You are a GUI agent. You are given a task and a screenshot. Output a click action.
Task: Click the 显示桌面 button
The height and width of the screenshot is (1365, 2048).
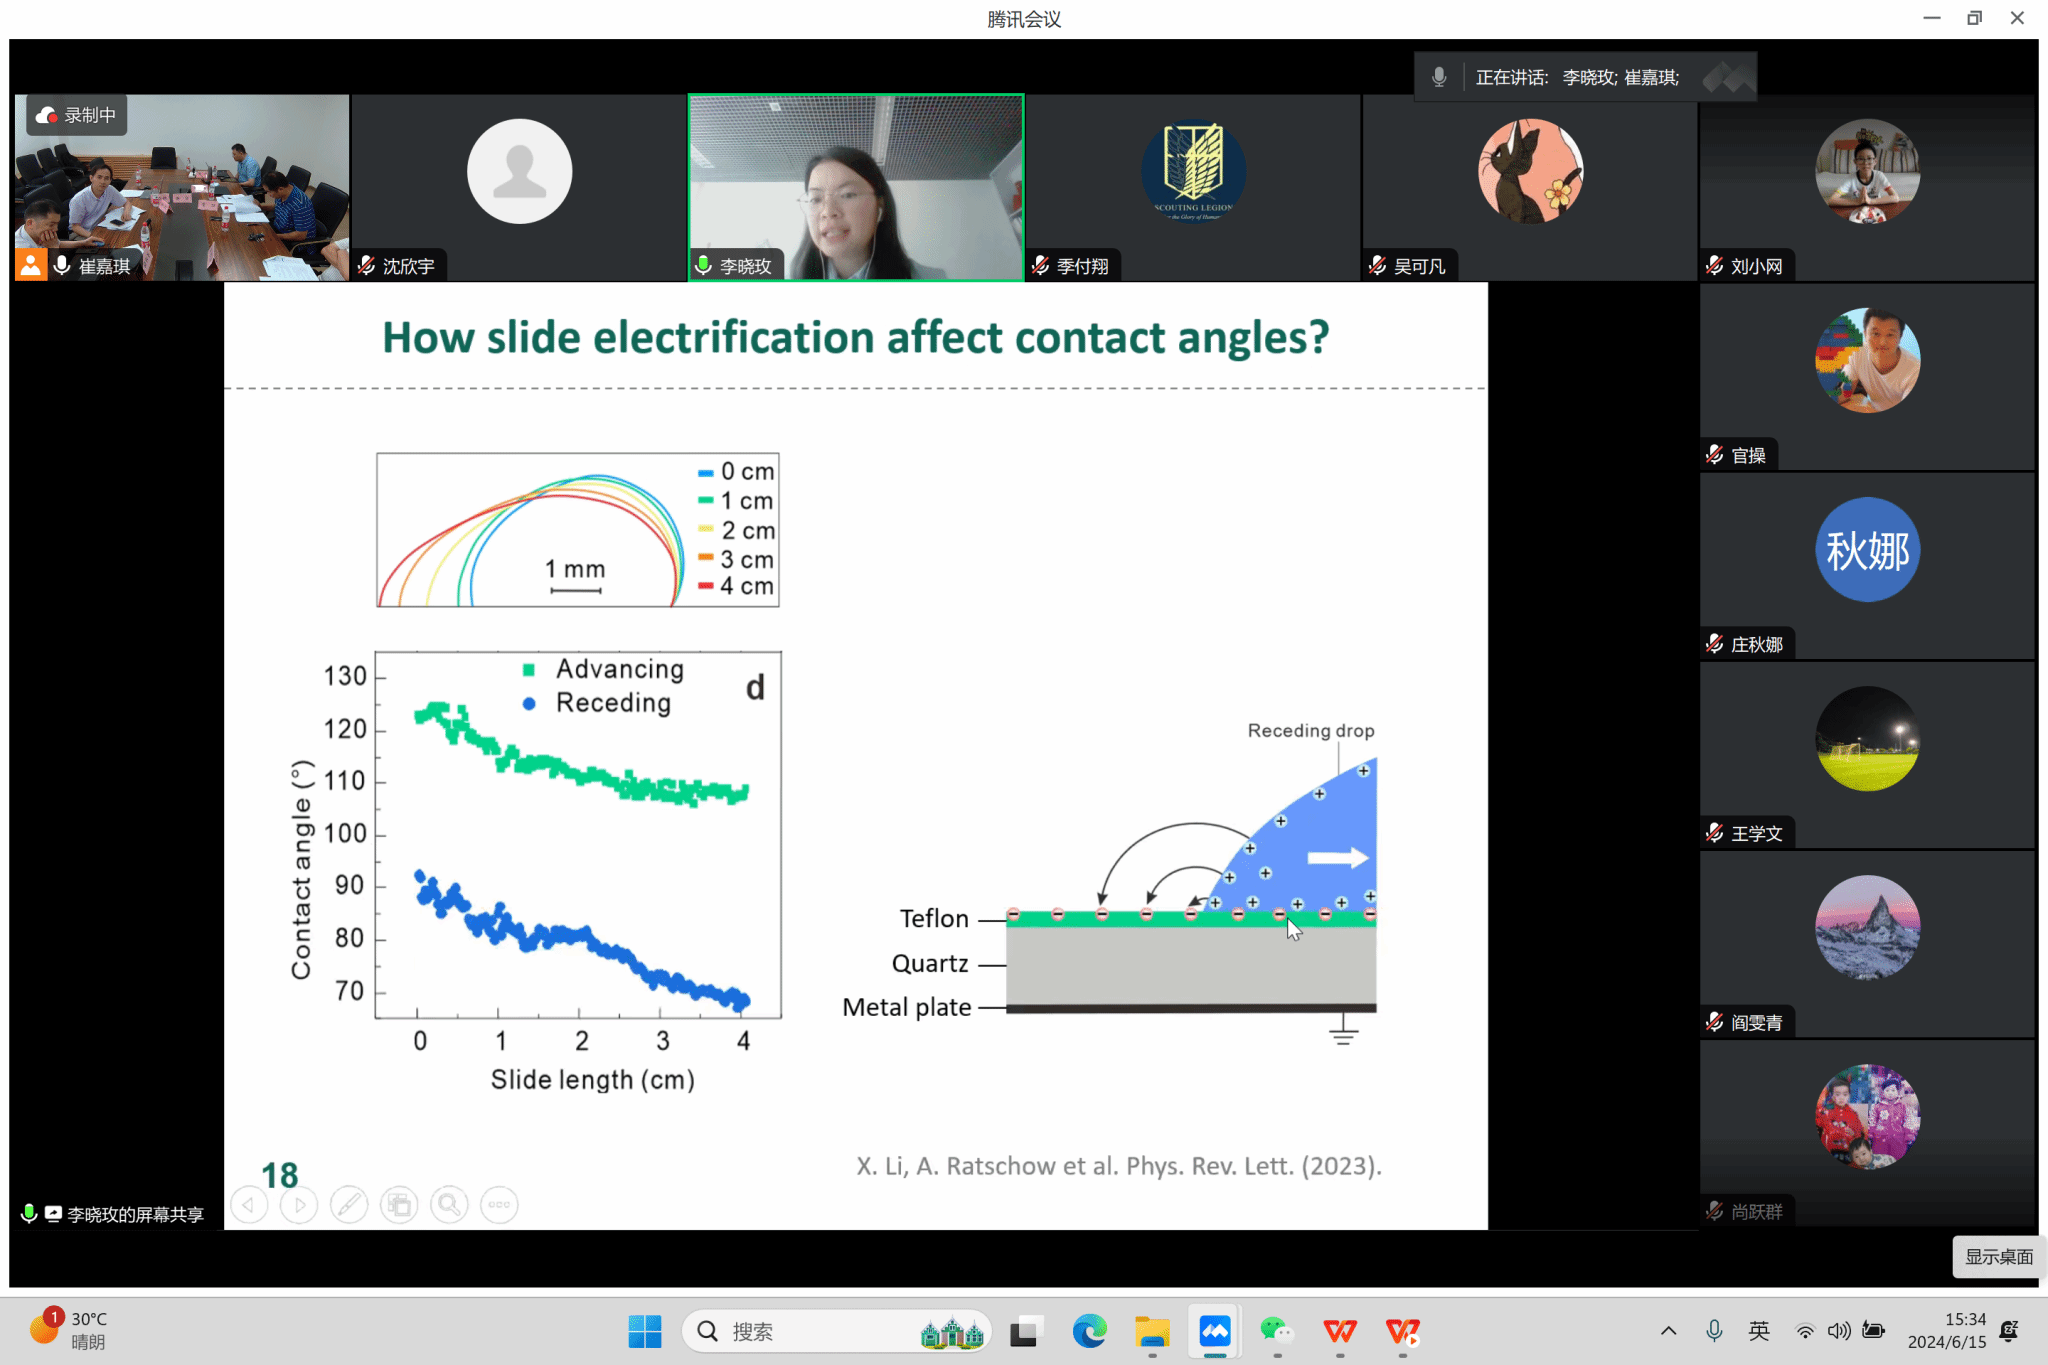pyautogui.click(x=1998, y=1257)
